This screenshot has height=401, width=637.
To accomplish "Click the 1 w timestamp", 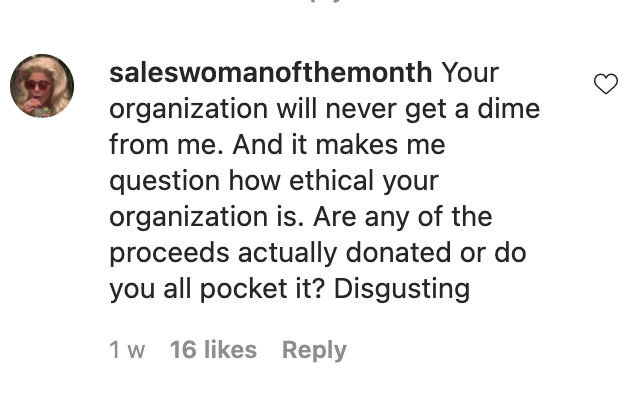I will point(127,350).
